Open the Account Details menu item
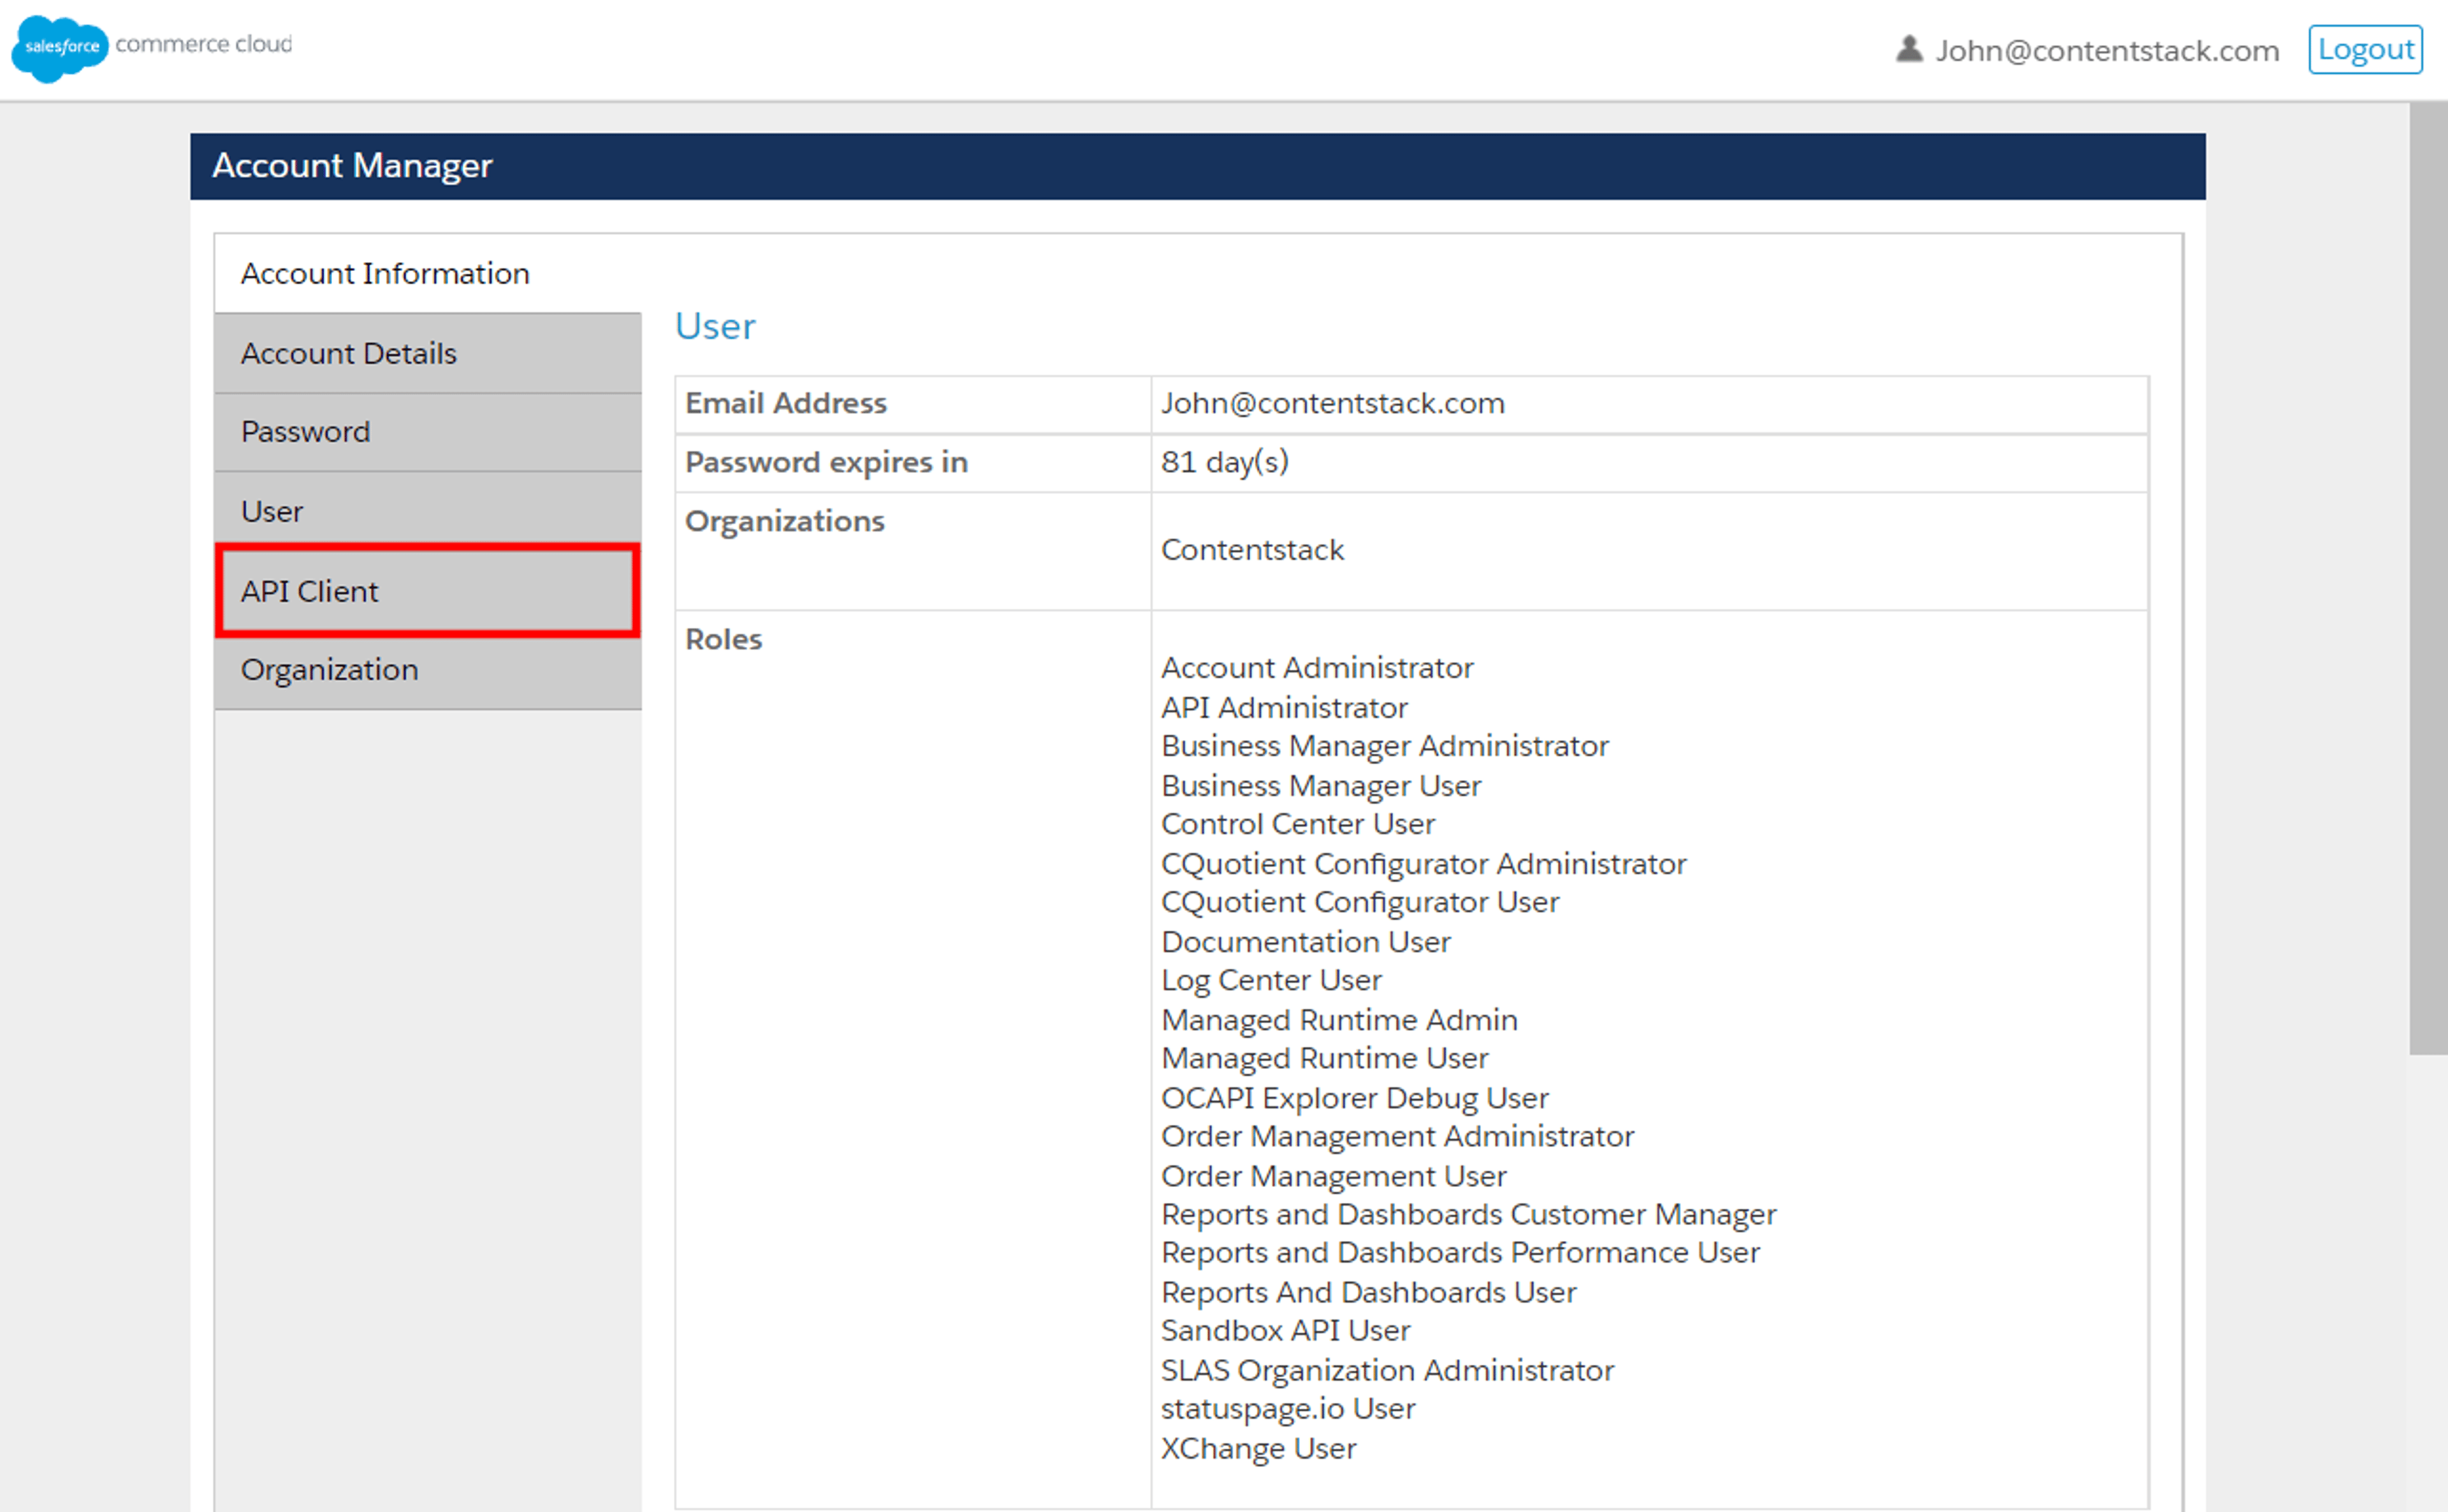Viewport: 2448px width, 1512px height. pos(428,353)
